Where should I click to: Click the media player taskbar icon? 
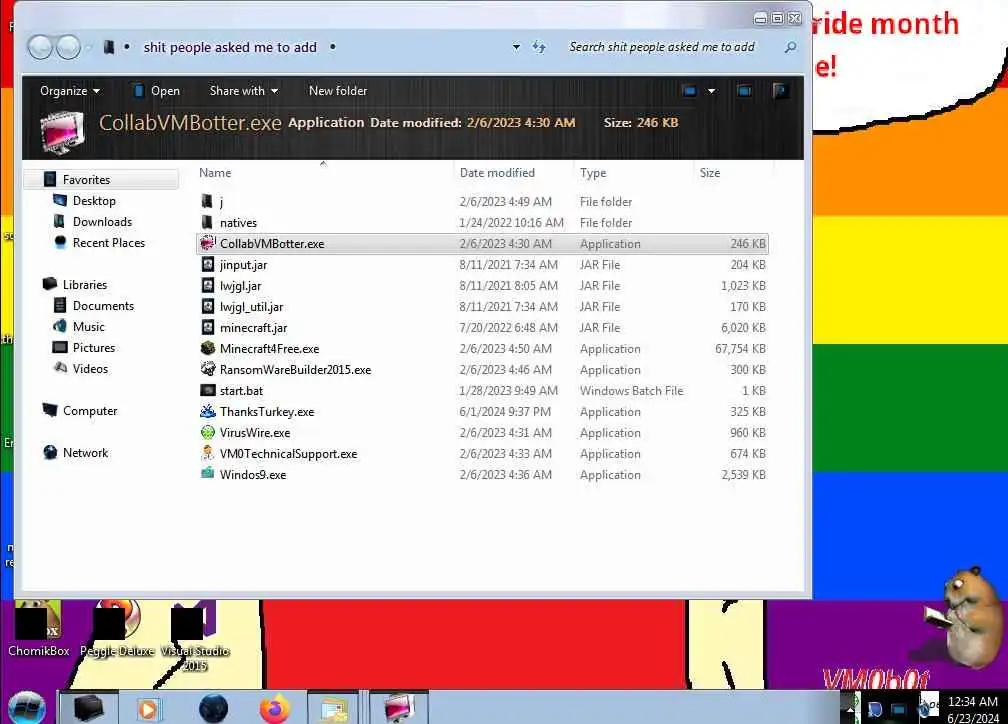tap(148, 709)
